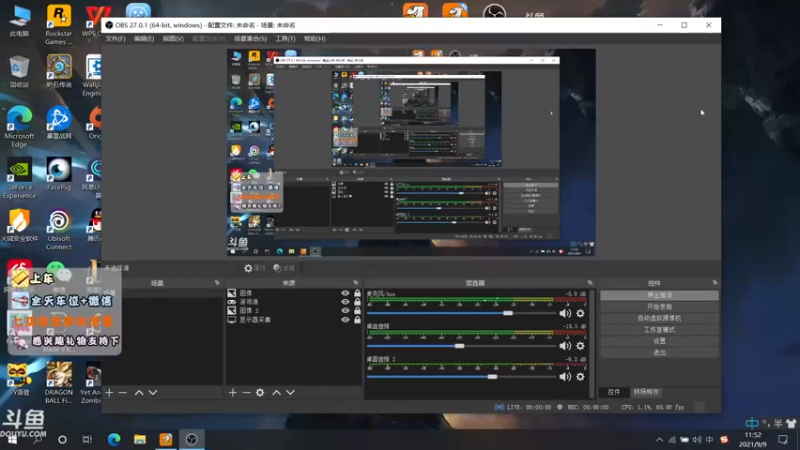
Task: Pop out the 混音器 dock panel
Action: tap(590, 283)
